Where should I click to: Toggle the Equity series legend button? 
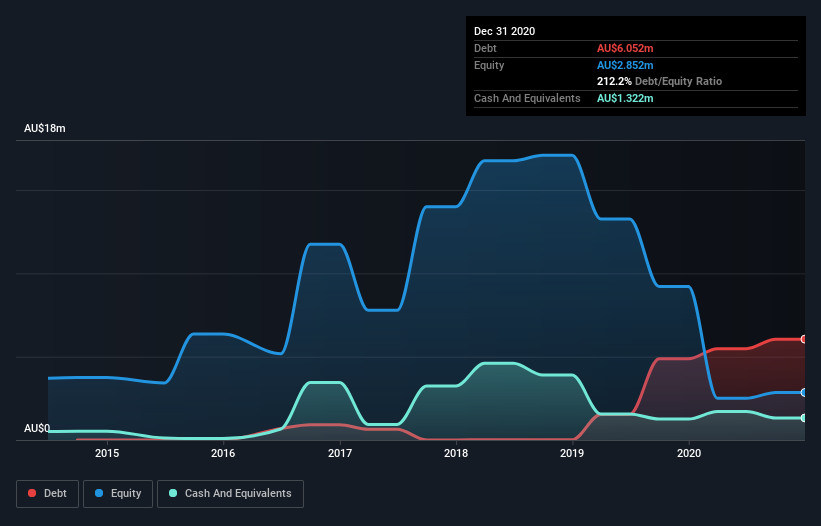(x=118, y=494)
